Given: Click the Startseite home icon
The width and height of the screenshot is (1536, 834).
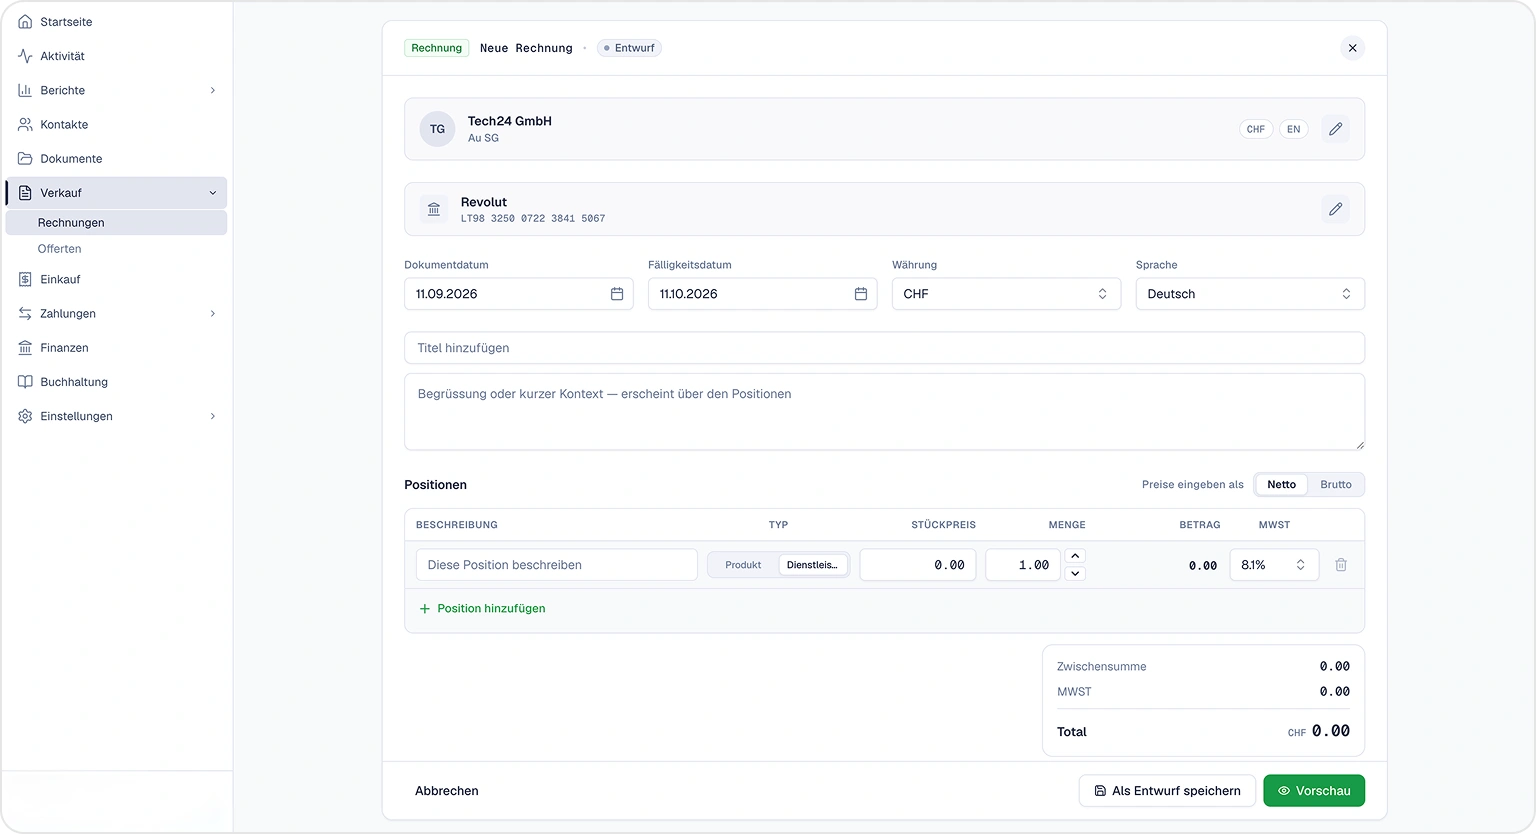Looking at the screenshot, I should pyautogui.click(x=25, y=22).
